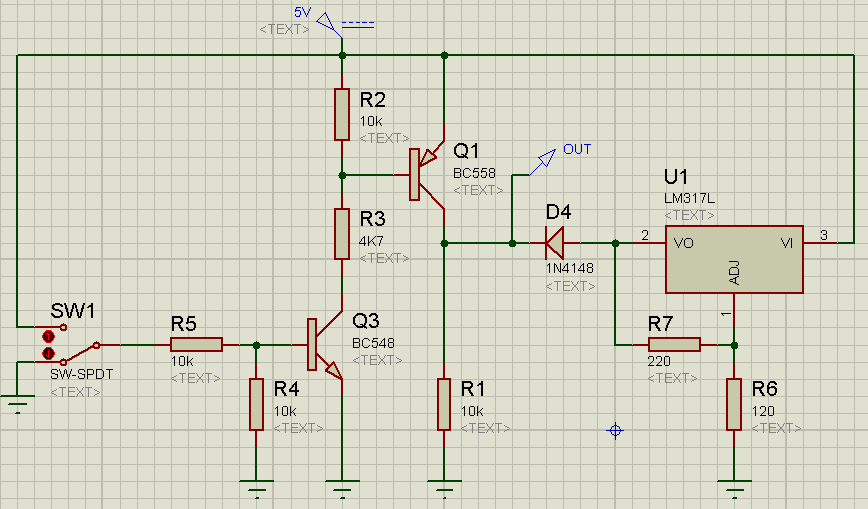
Task: Click the <TEXT> placeholder under LM317L
Action: click(x=689, y=215)
